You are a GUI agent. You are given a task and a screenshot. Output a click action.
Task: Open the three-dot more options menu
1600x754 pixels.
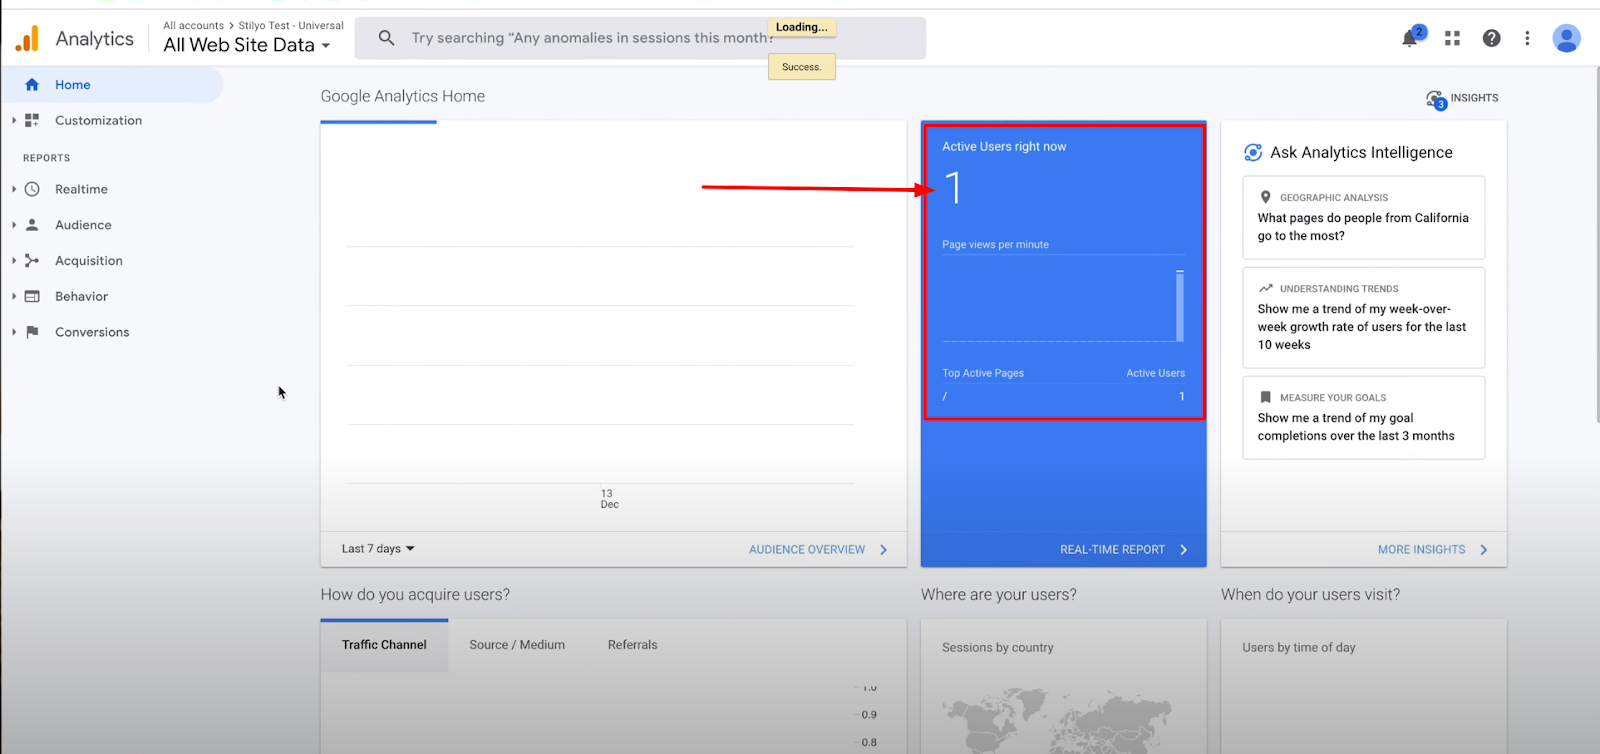pyautogui.click(x=1527, y=38)
